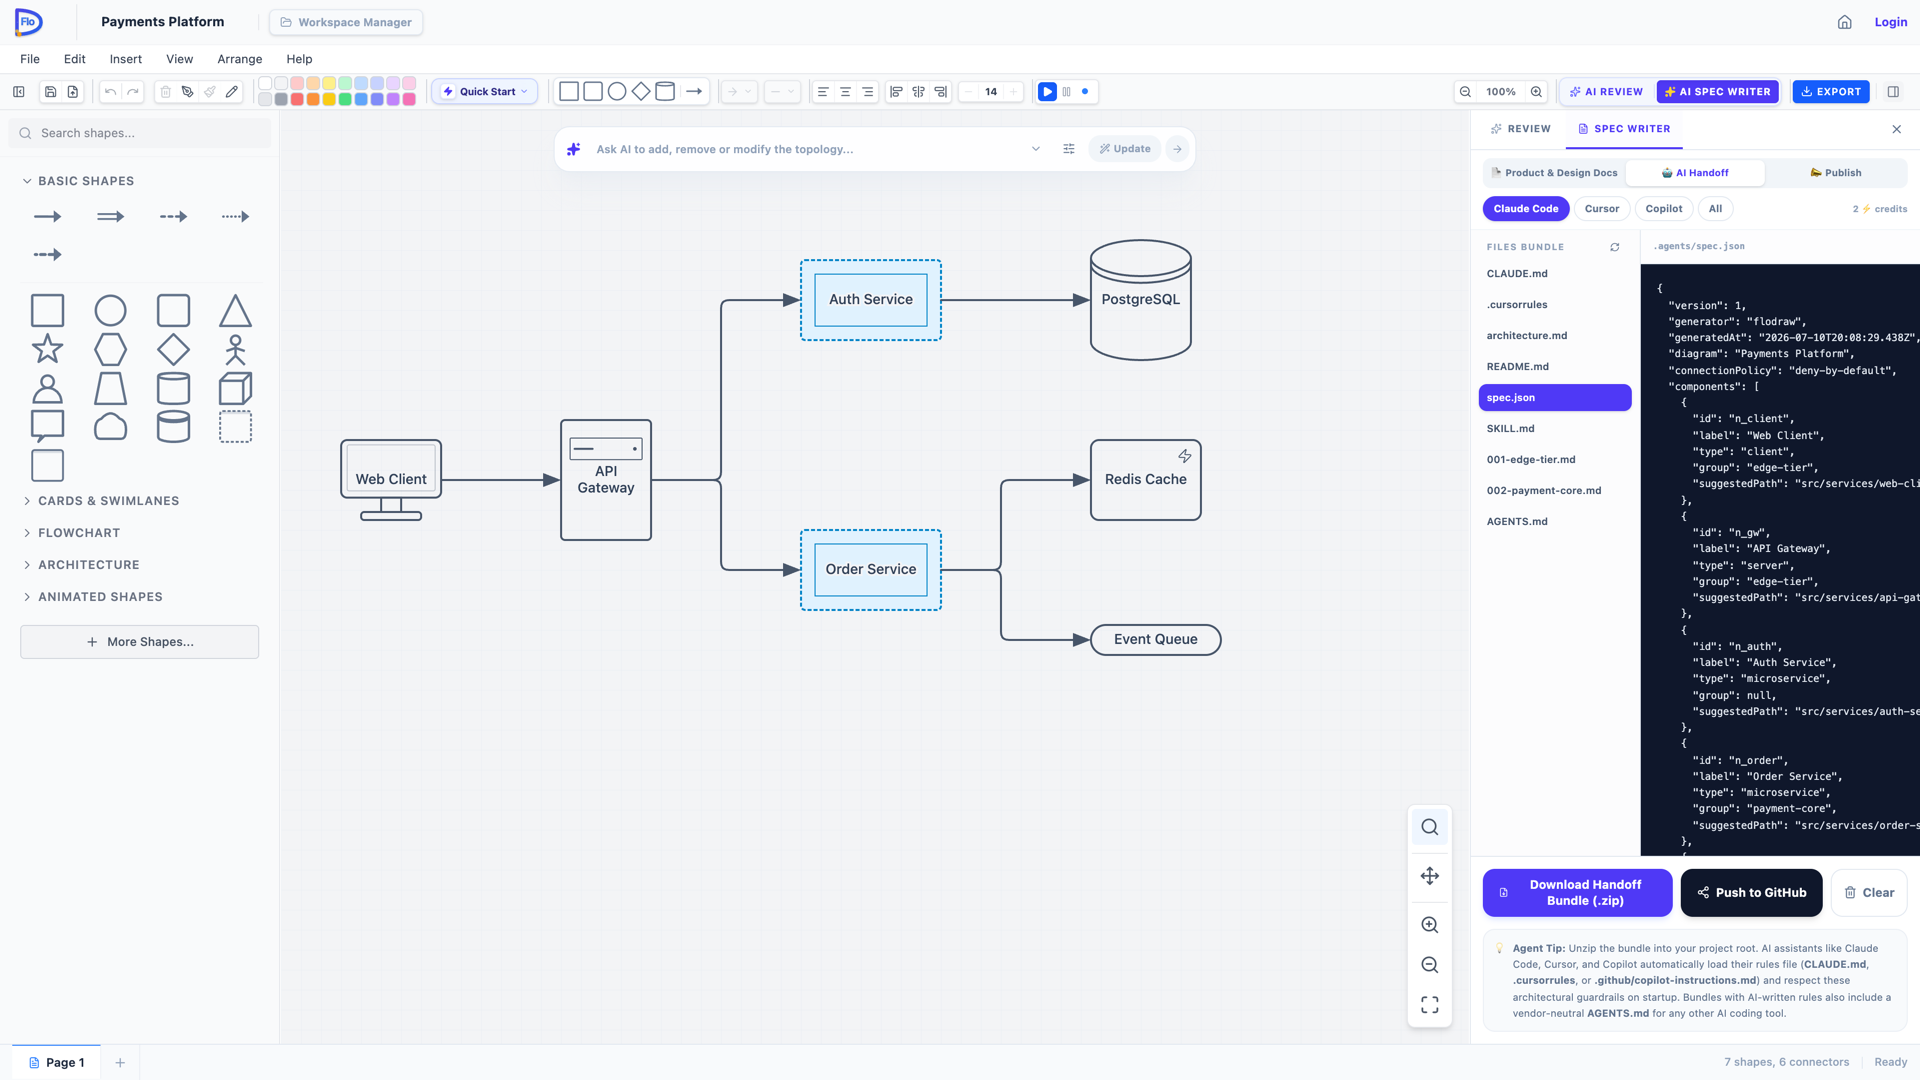The width and height of the screenshot is (1920, 1080).
Task: Click the Delete trash icon in toolbar
Action: click(166, 92)
